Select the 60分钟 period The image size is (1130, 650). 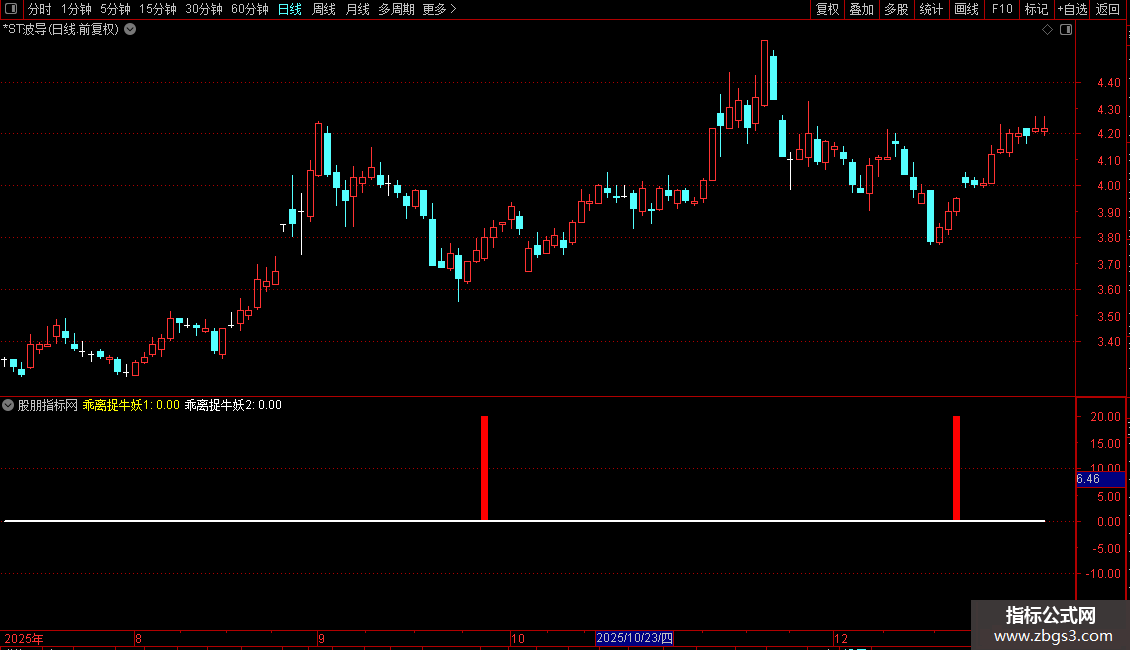pos(249,9)
